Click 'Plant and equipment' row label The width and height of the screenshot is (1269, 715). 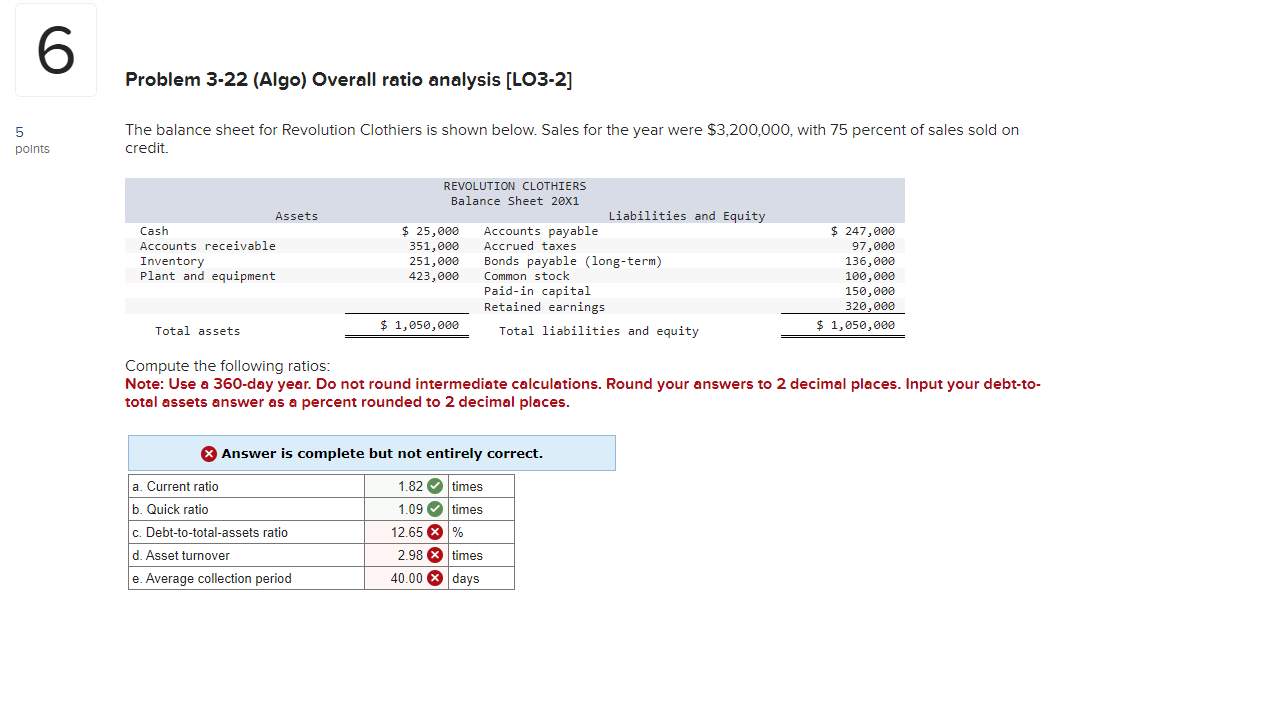[x=208, y=276]
